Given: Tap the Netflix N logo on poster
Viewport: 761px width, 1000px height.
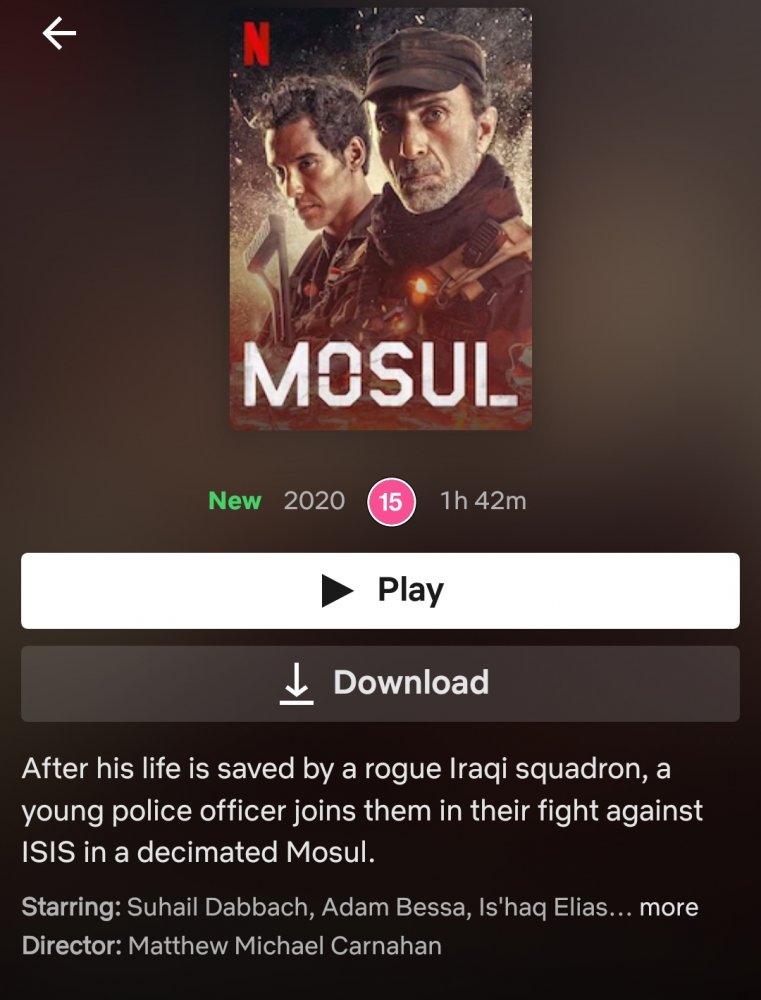Looking at the screenshot, I should coord(256,43).
